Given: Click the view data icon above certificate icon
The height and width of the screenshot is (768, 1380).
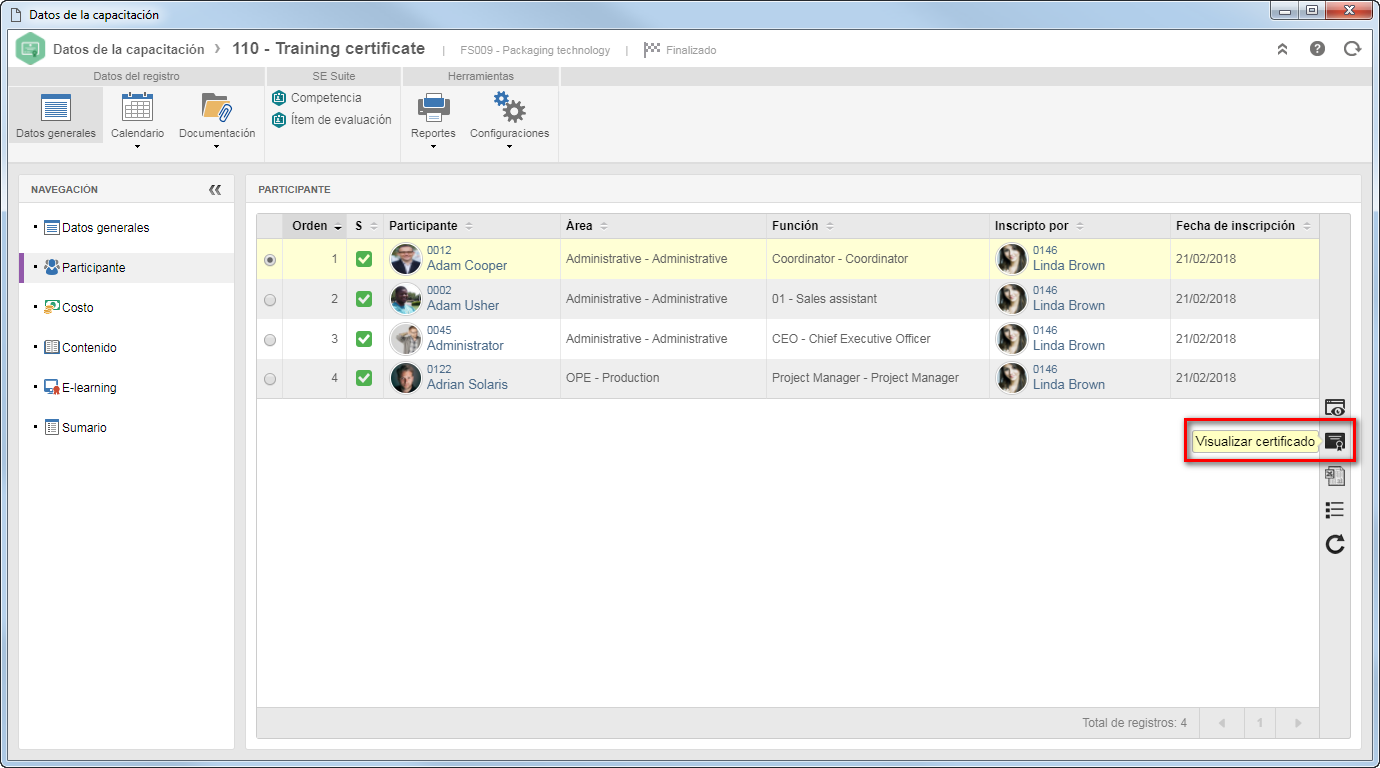Looking at the screenshot, I should pos(1334,407).
